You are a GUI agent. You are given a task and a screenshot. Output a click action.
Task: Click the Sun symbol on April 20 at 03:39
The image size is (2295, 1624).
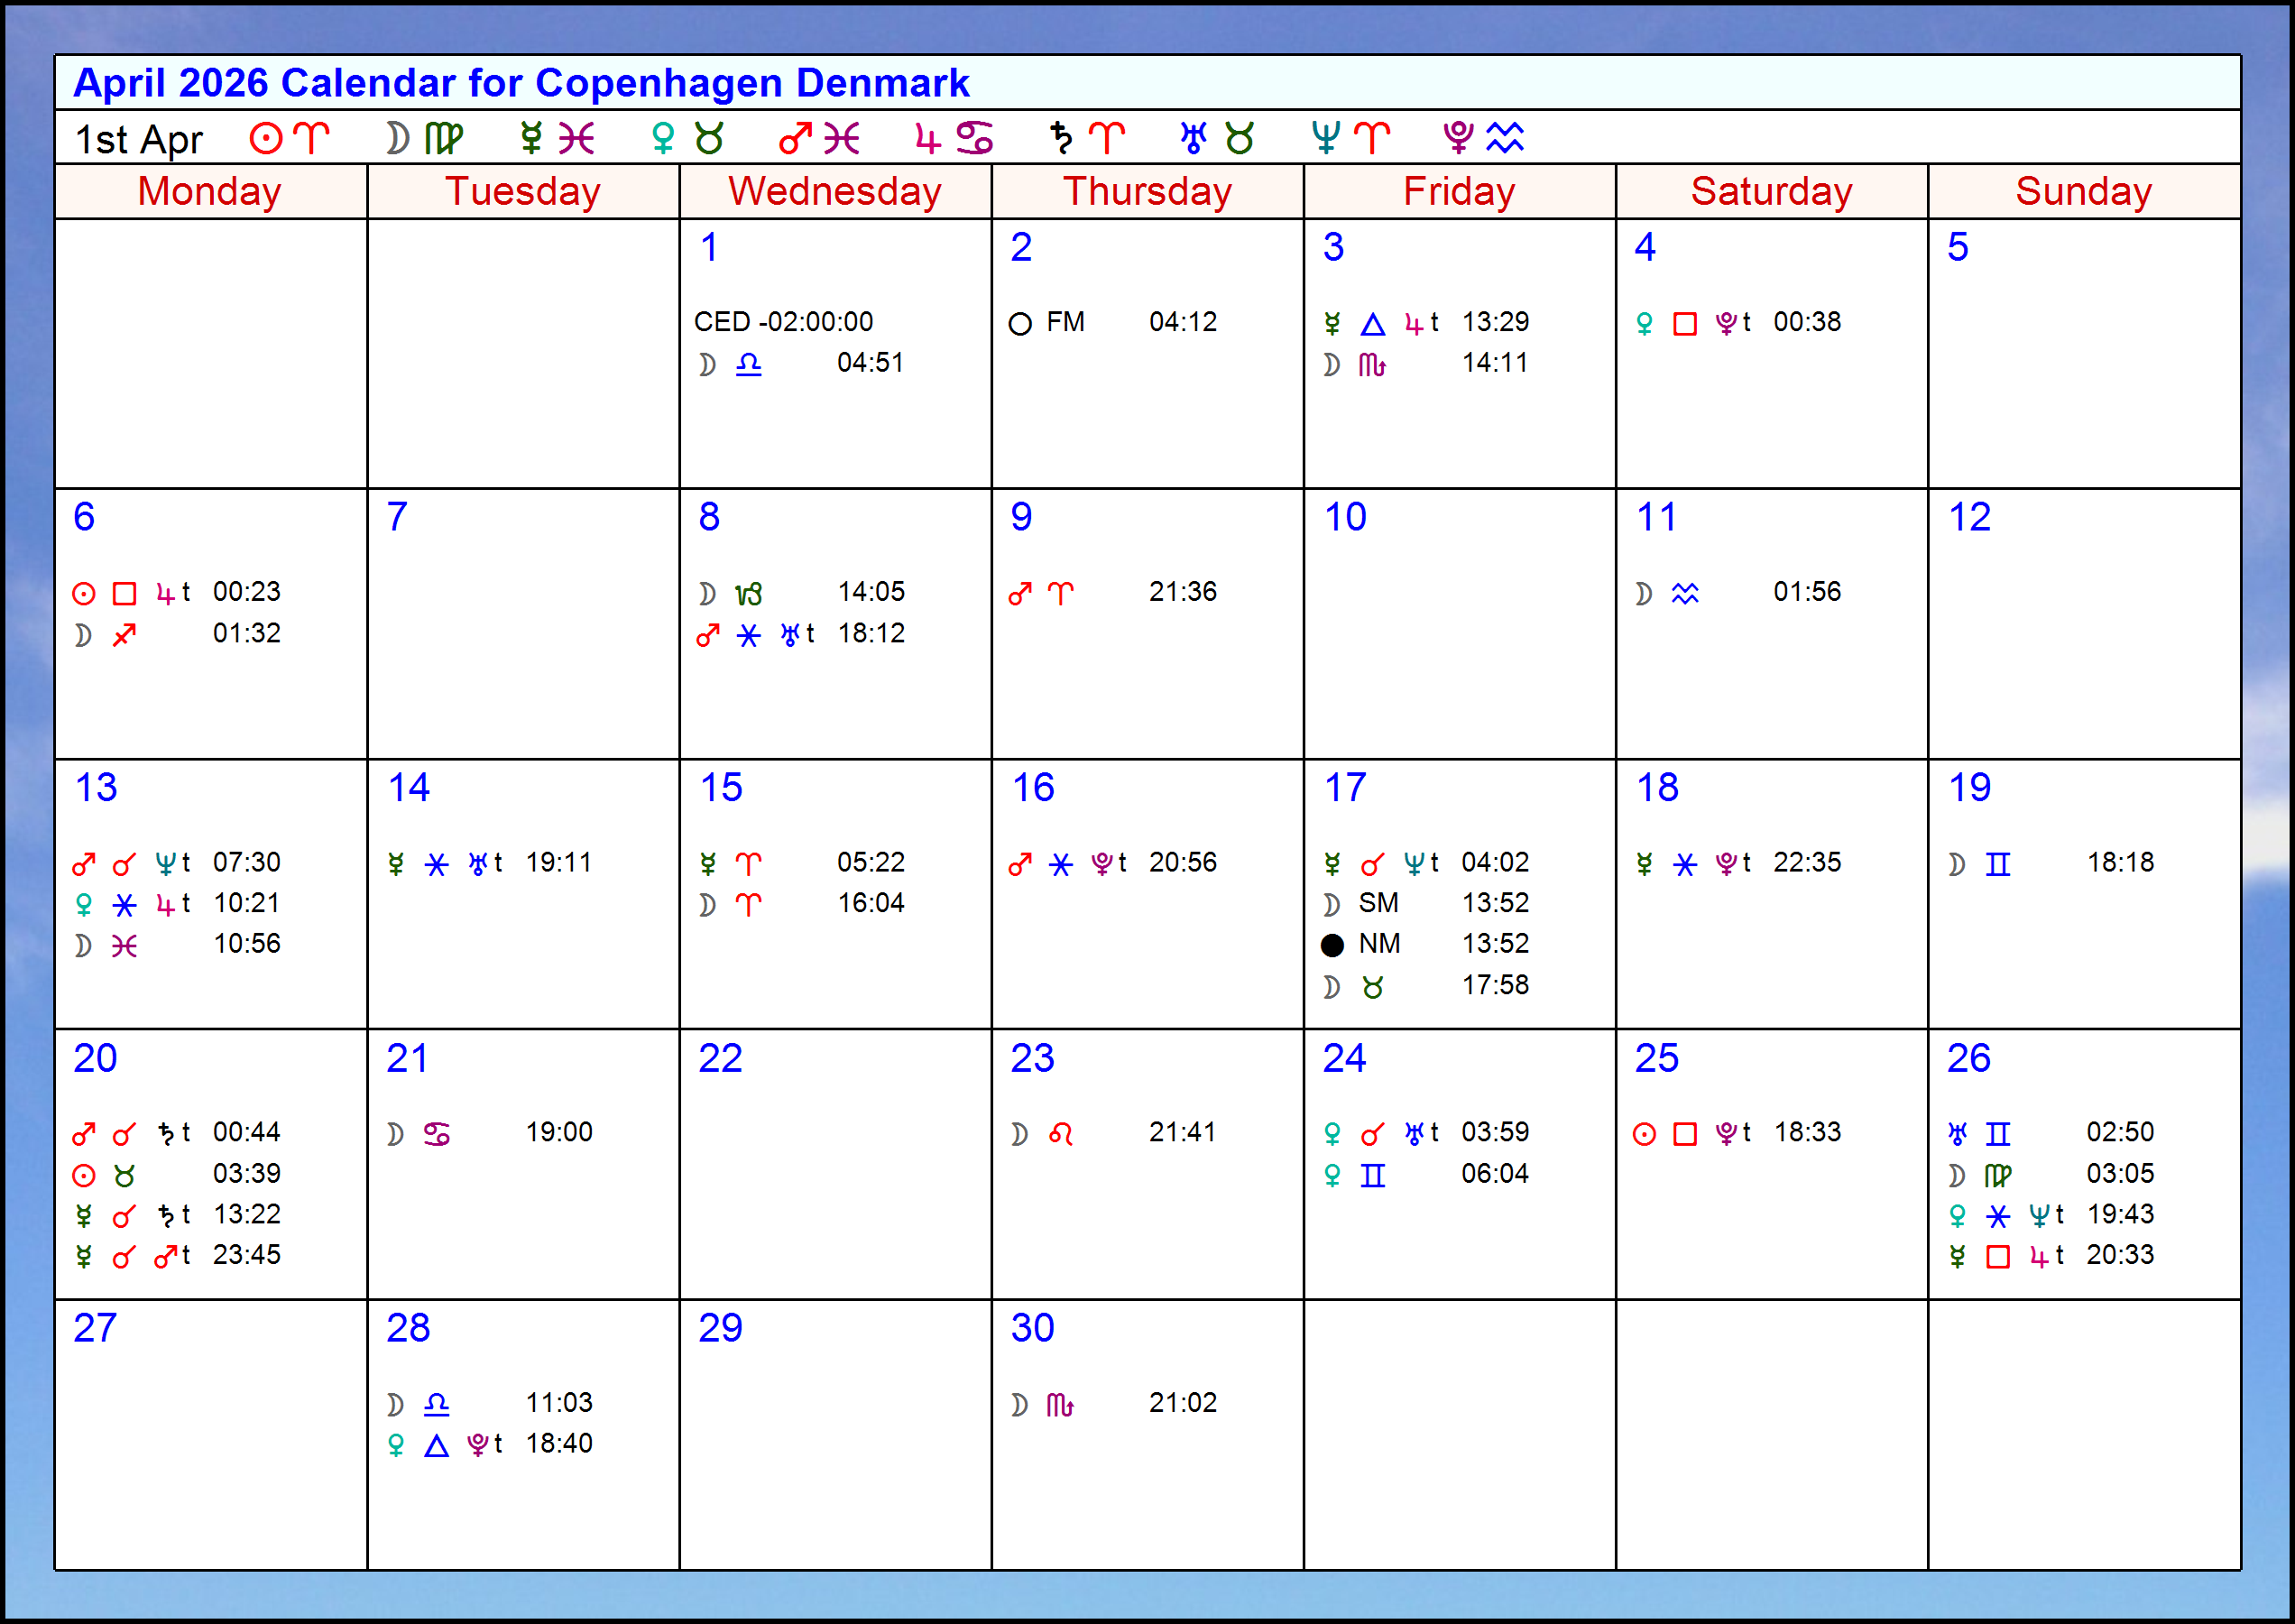click(84, 1176)
